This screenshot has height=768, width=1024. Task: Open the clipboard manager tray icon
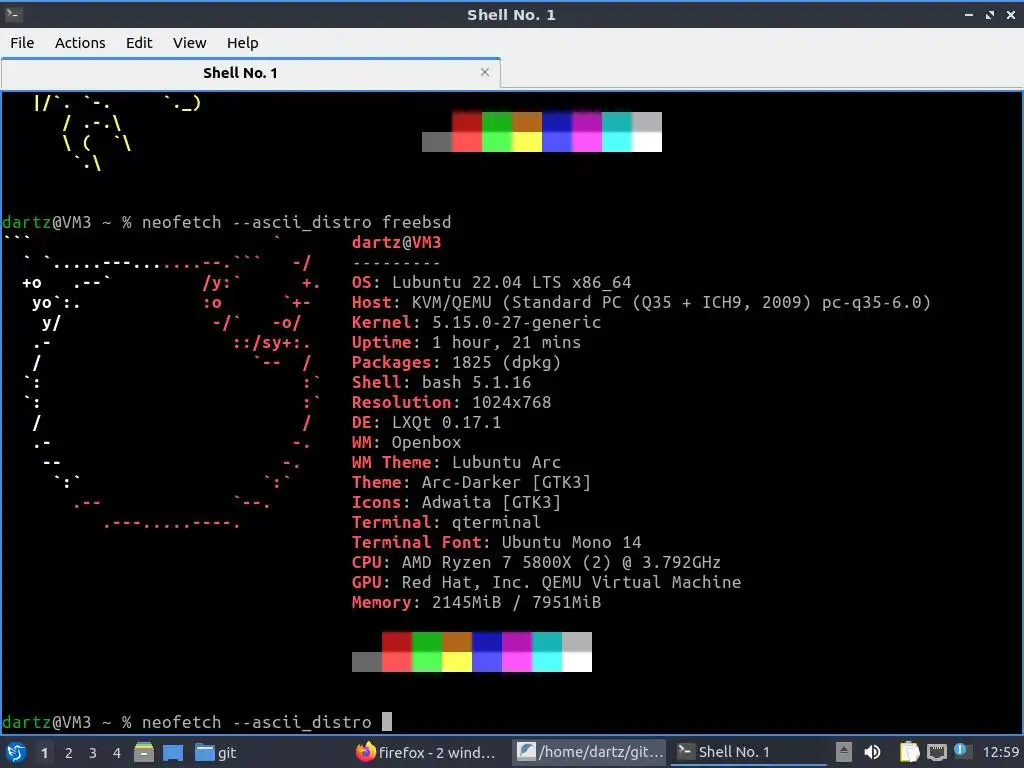(x=909, y=752)
